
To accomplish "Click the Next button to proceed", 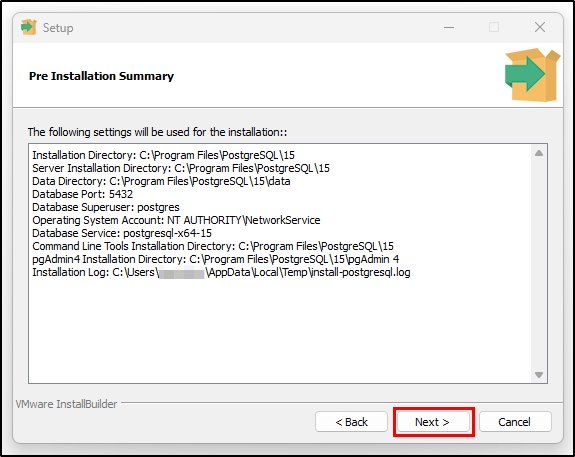I will [433, 422].
